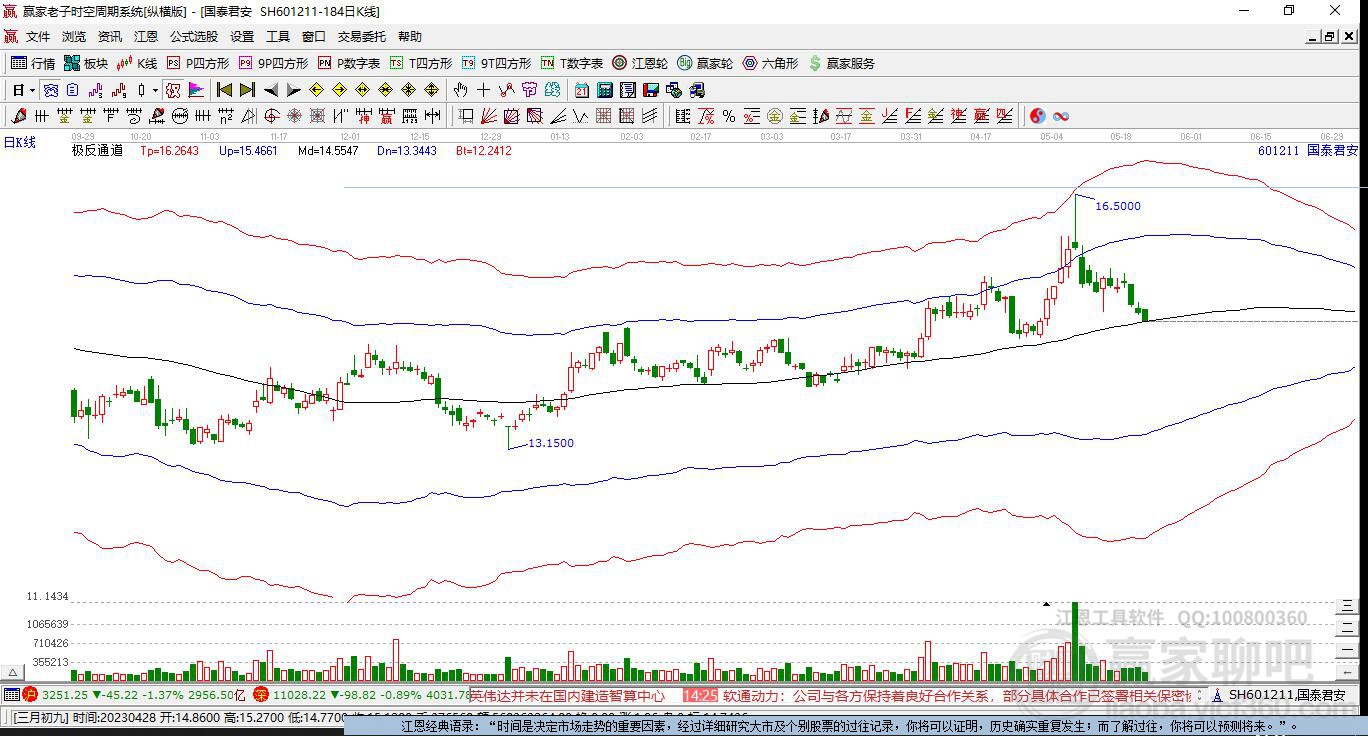The height and width of the screenshot is (736, 1368).
Task: Click the 行情 quotes button
Action: 33,63
